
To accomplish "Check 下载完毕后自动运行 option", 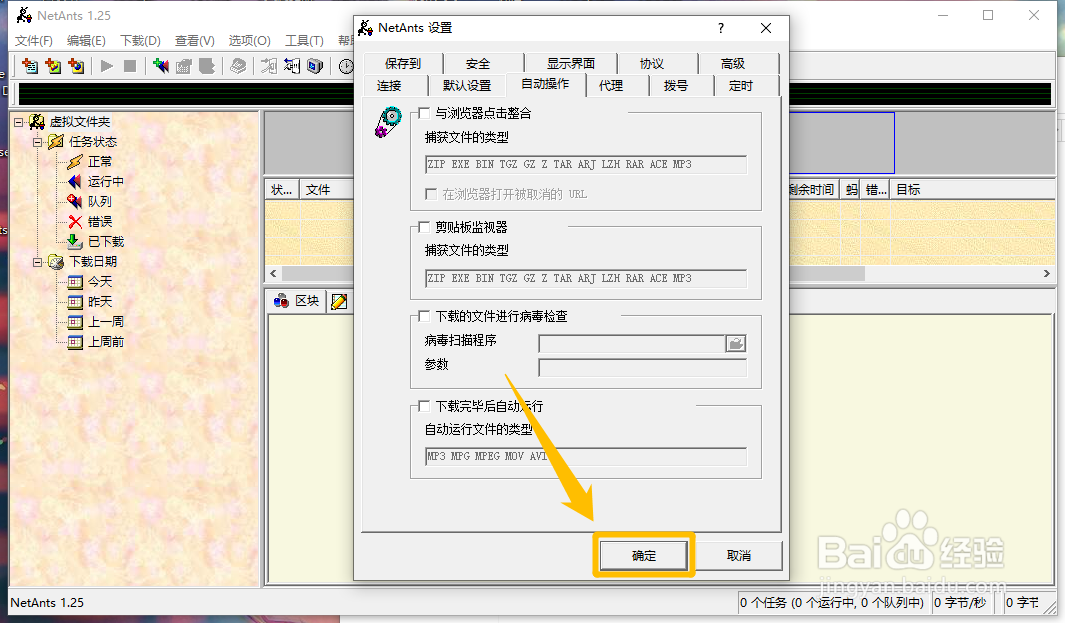I will [425, 406].
